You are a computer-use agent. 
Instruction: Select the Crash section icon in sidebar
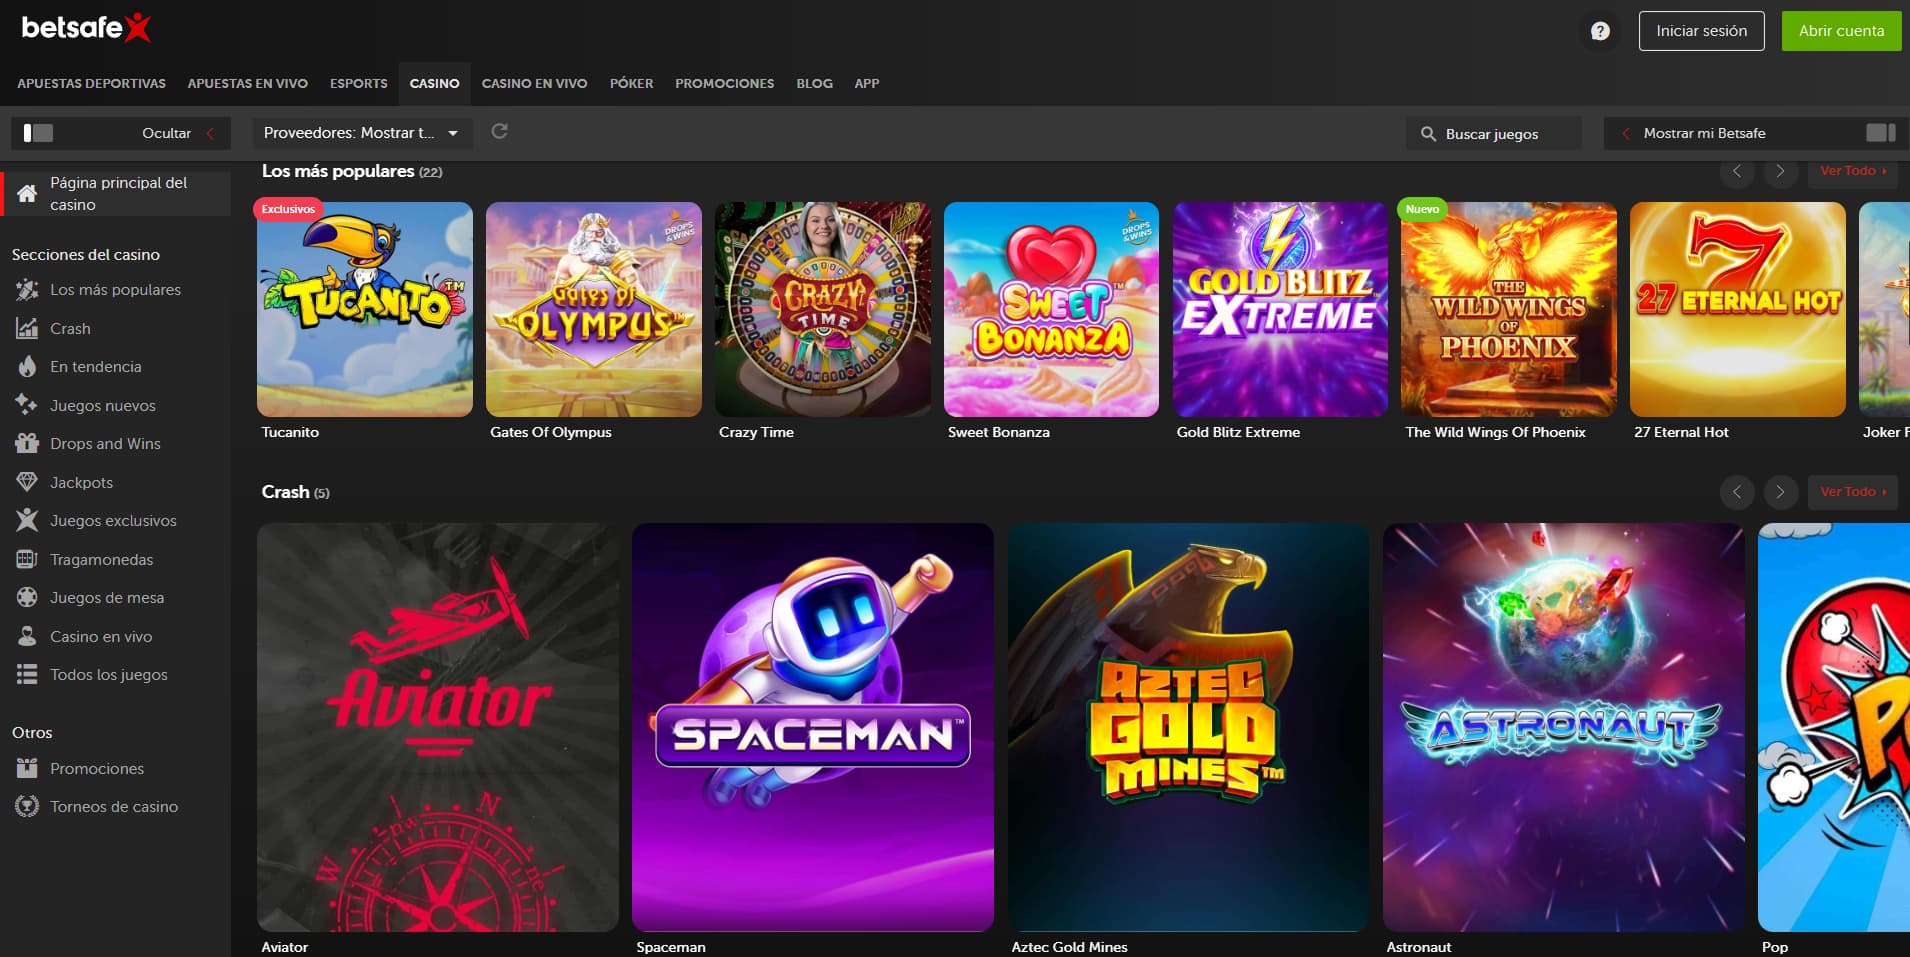click(27, 328)
